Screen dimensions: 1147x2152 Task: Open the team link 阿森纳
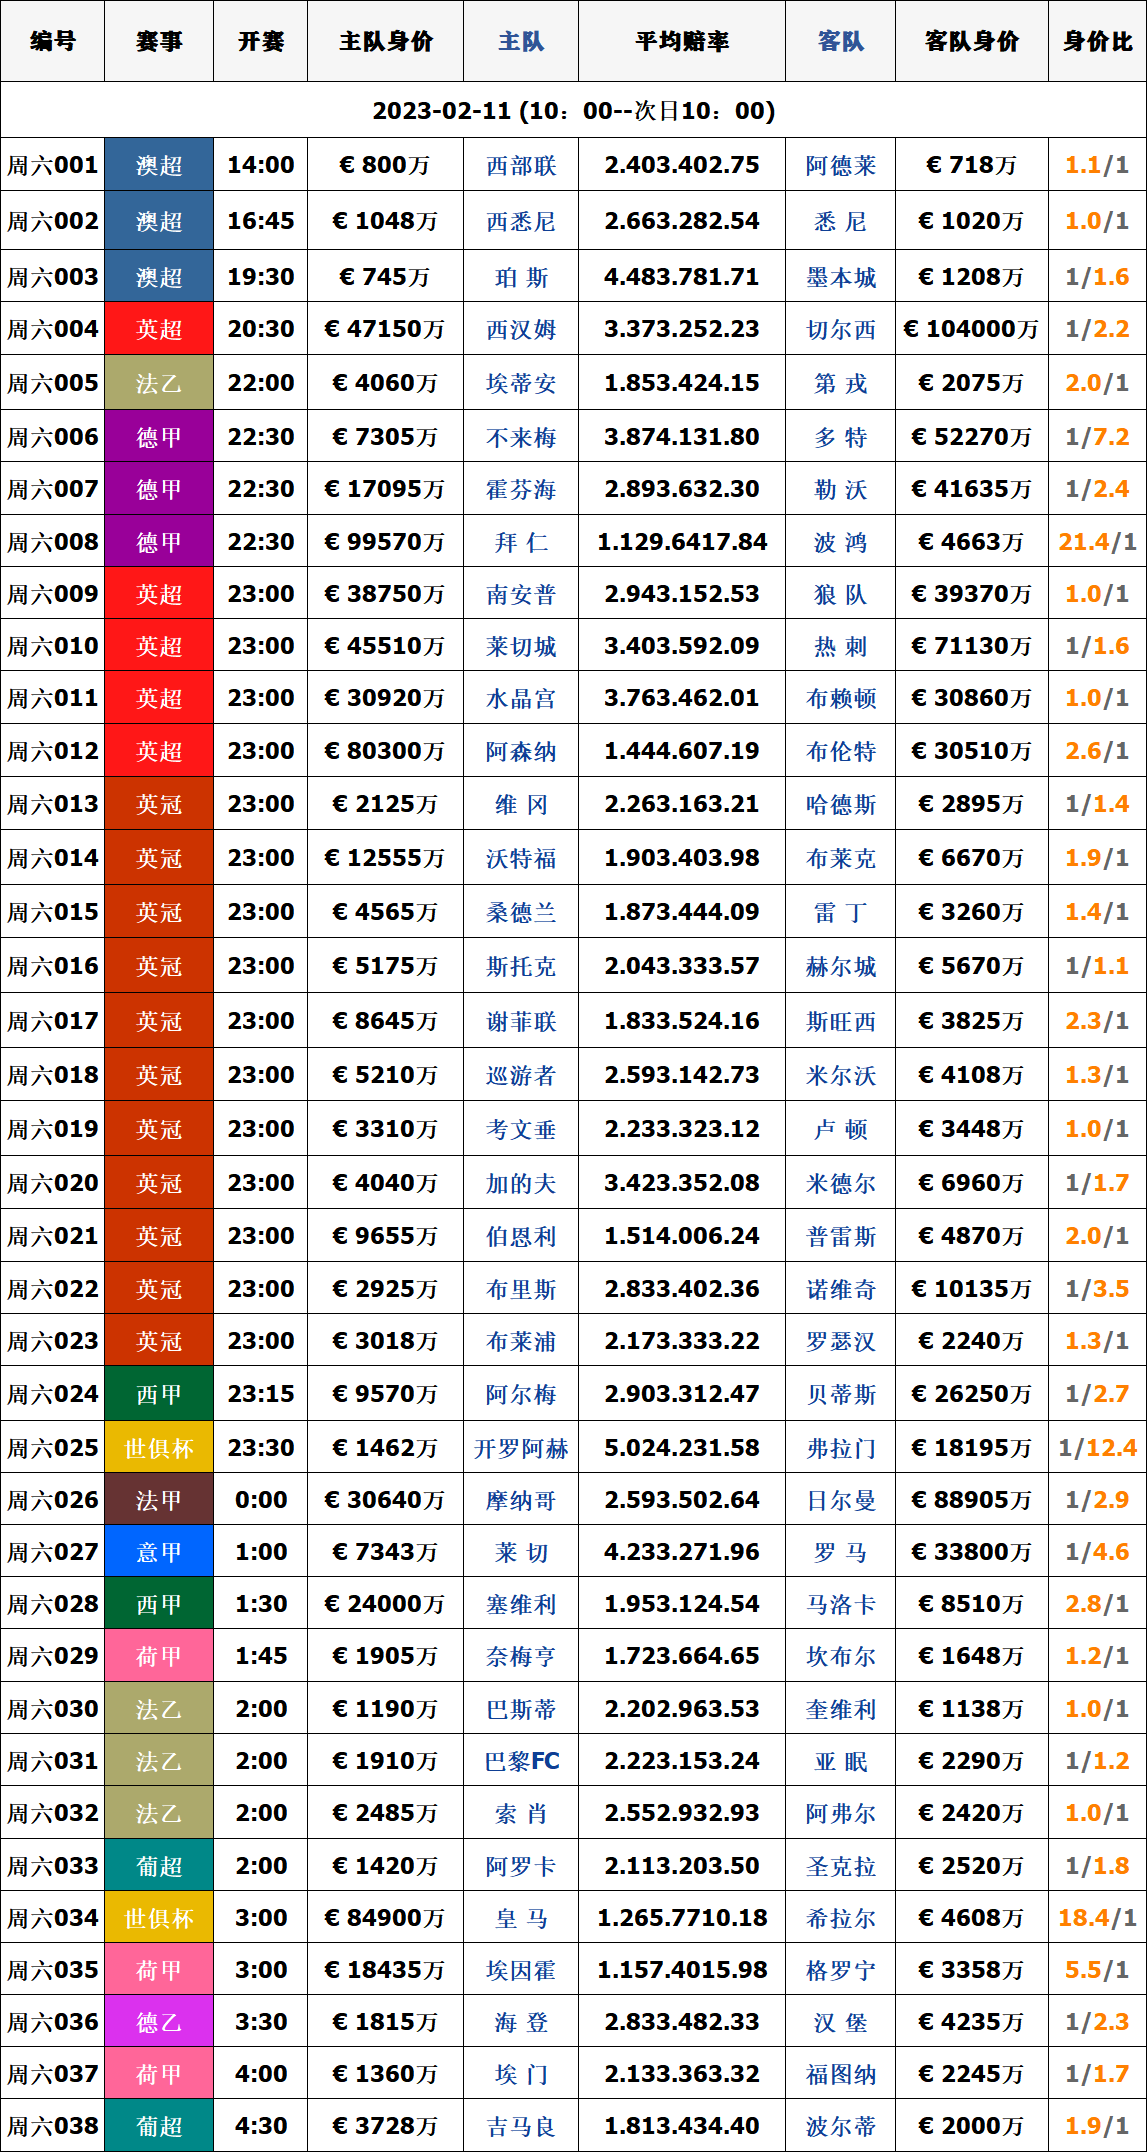pos(521,751)
